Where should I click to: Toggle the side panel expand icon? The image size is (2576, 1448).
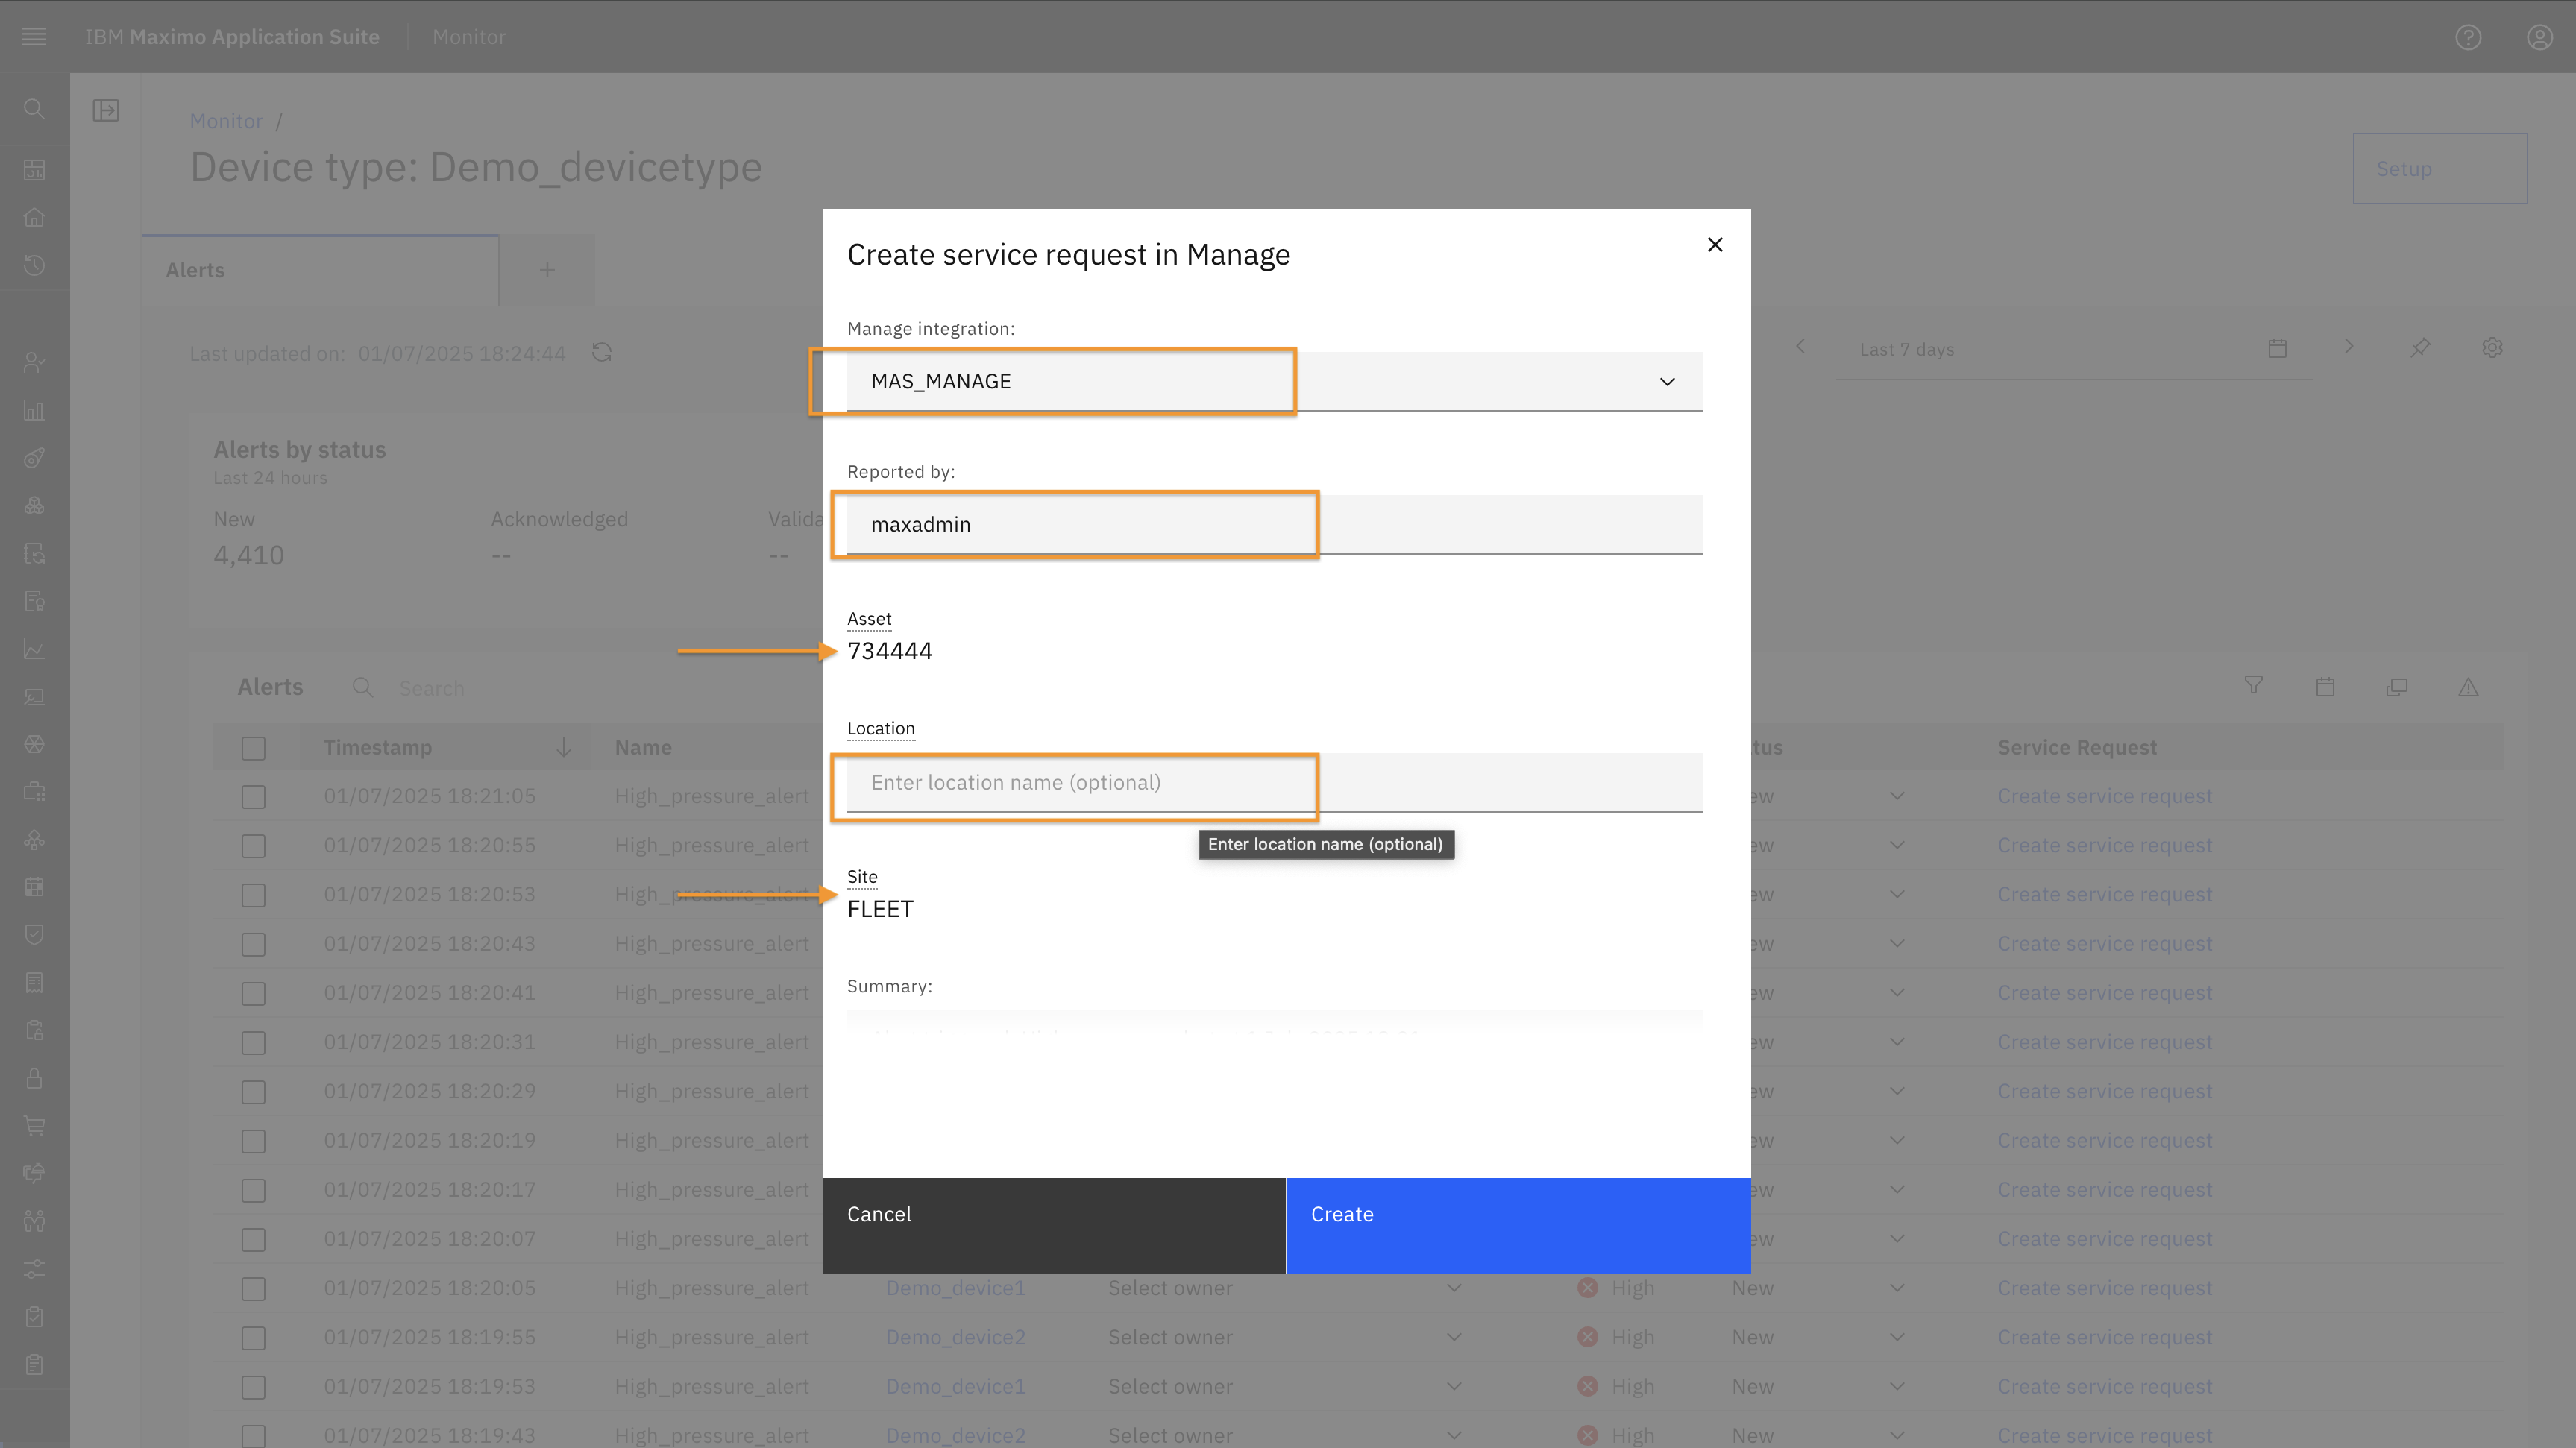pyautogui.click(x=106, y=110)
